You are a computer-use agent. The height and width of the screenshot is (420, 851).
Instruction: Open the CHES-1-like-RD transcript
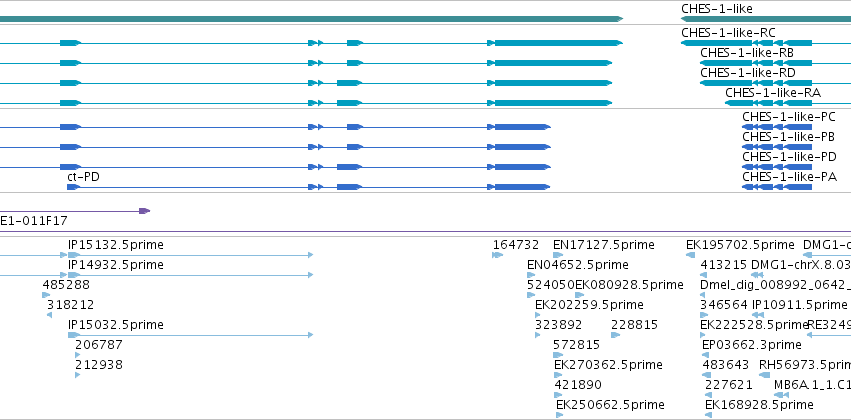(x=748, y=73)
